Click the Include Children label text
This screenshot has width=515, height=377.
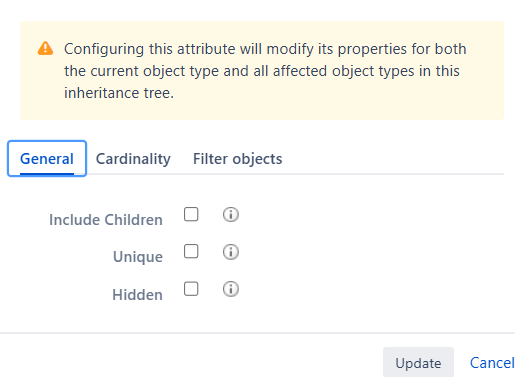coord(106,220)
